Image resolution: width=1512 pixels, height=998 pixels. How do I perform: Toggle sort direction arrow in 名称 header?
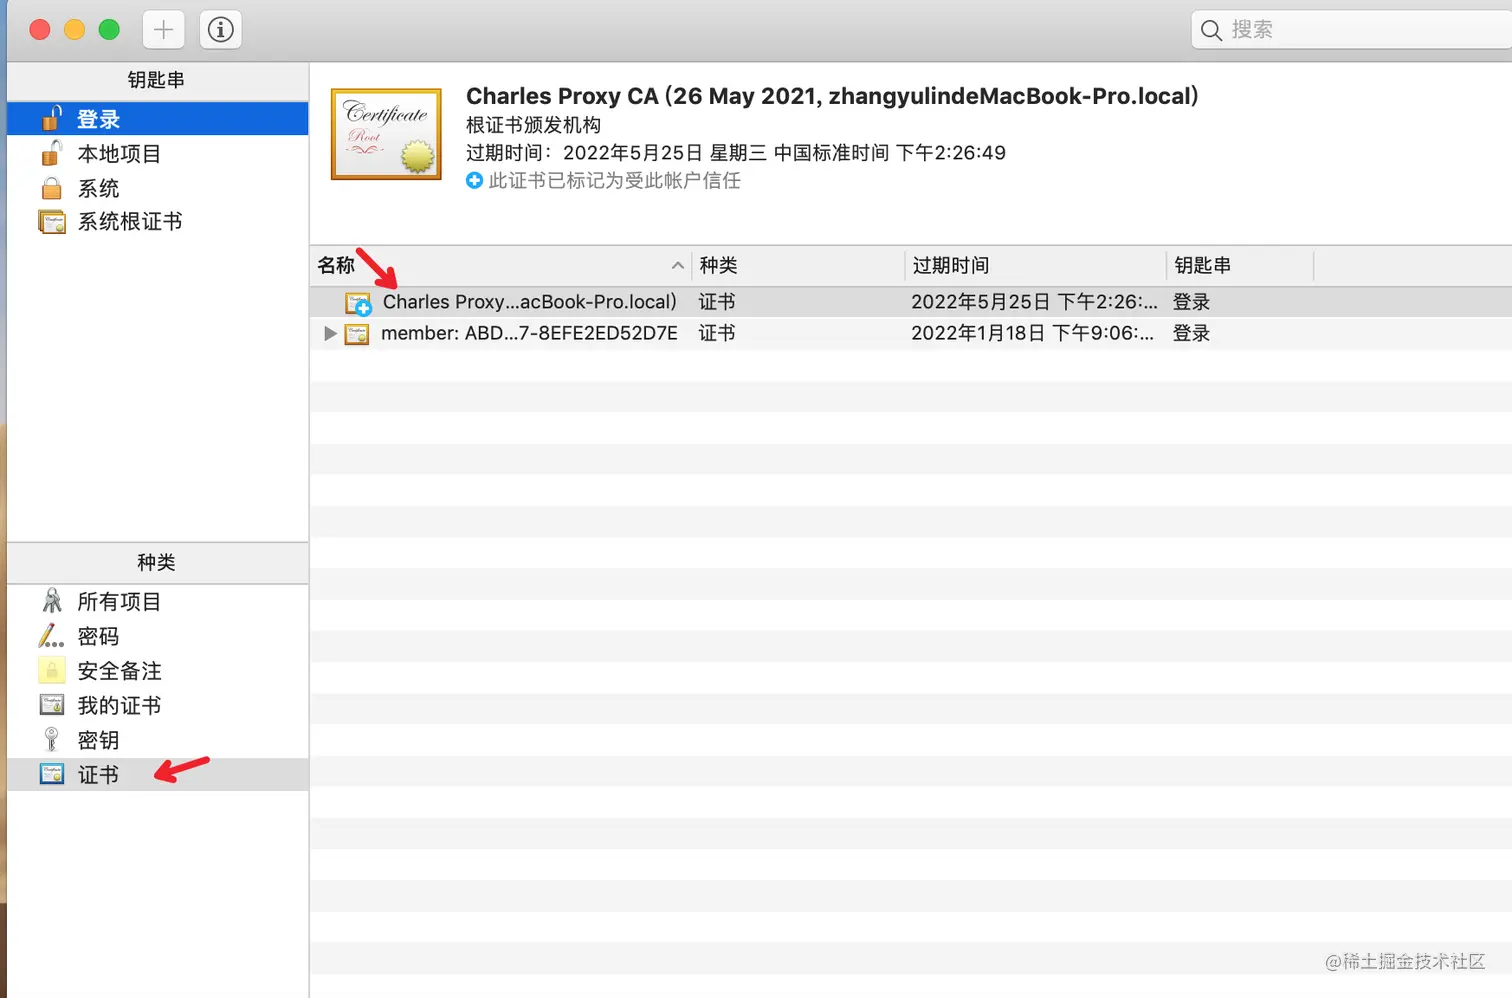(677, 265)
